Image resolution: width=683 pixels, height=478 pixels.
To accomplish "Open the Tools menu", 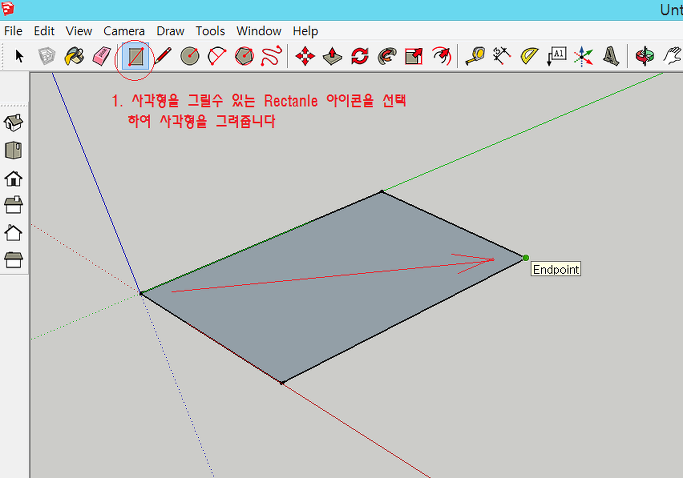I will 210,31.
